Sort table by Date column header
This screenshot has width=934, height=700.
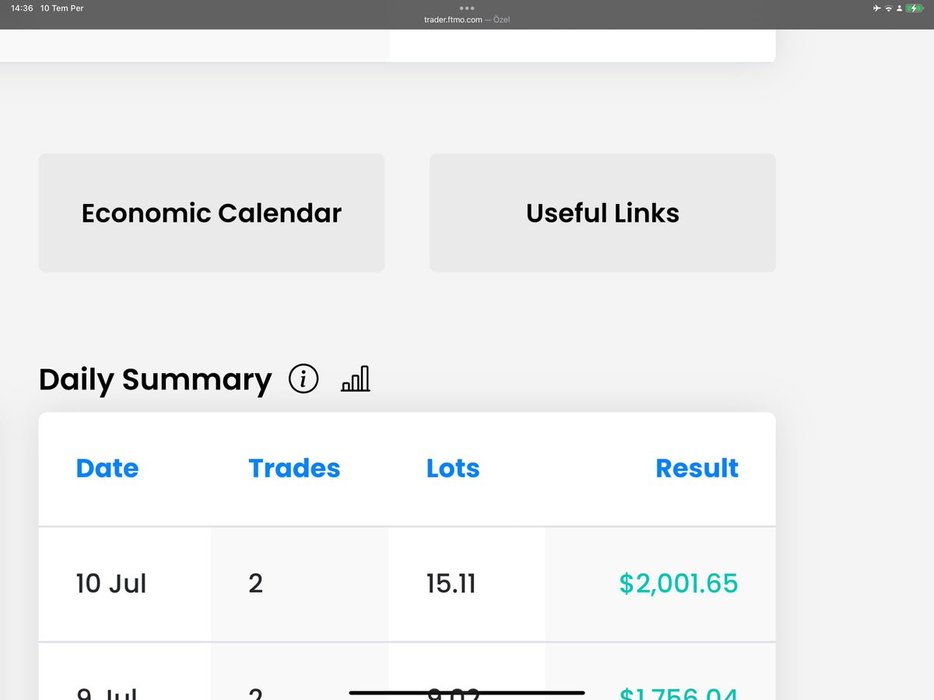click(x=107, y=468)
